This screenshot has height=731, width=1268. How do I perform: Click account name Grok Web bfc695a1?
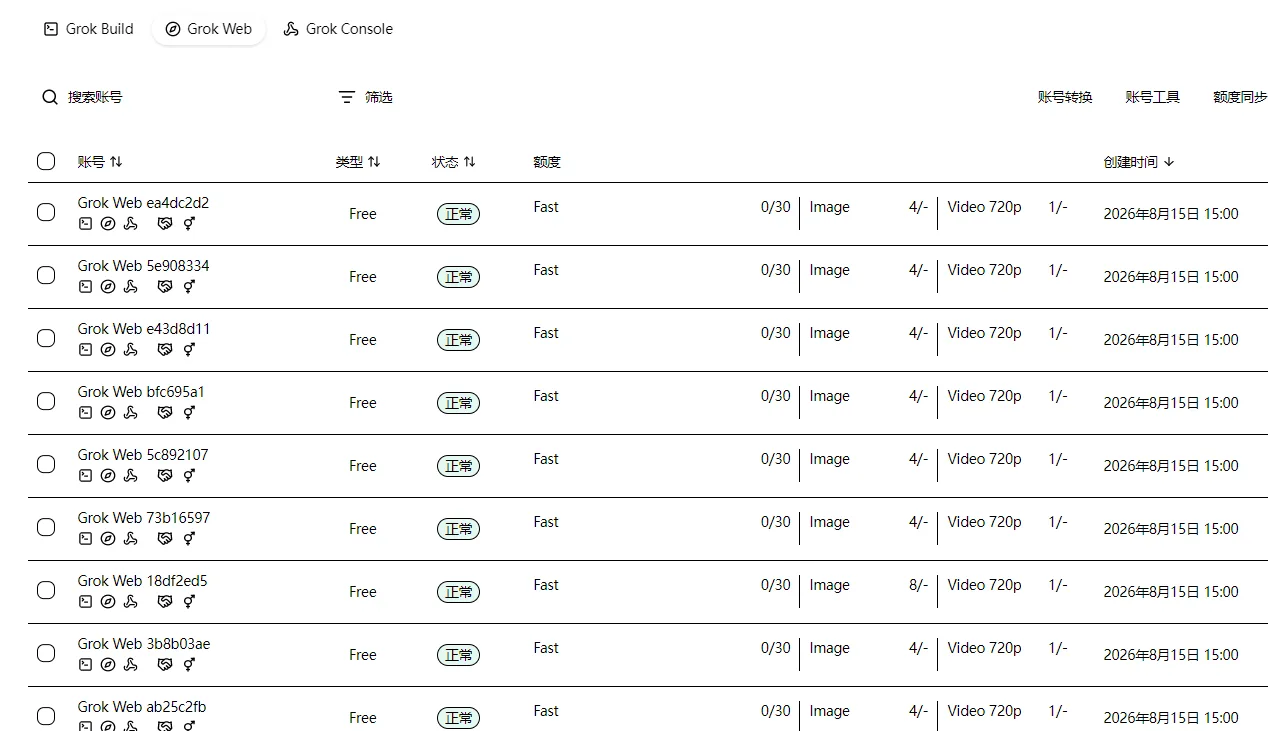pos(141,392)
